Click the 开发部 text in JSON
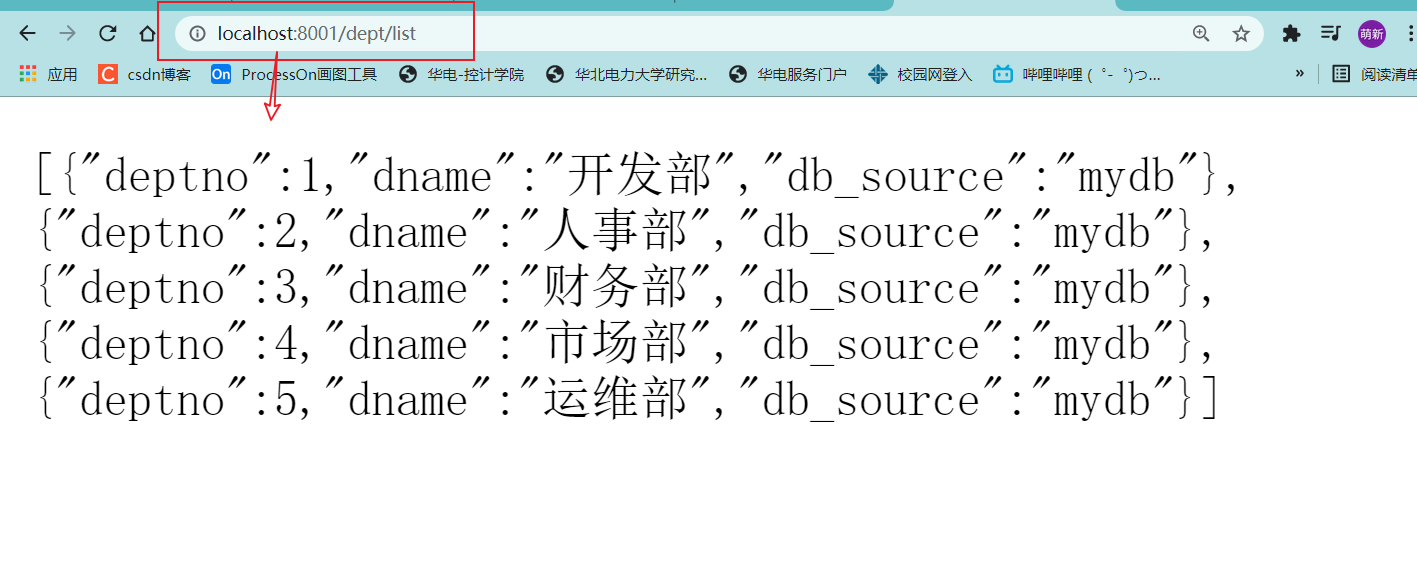The height and width of the screenshot is (573, 1417). coord(638,176)
